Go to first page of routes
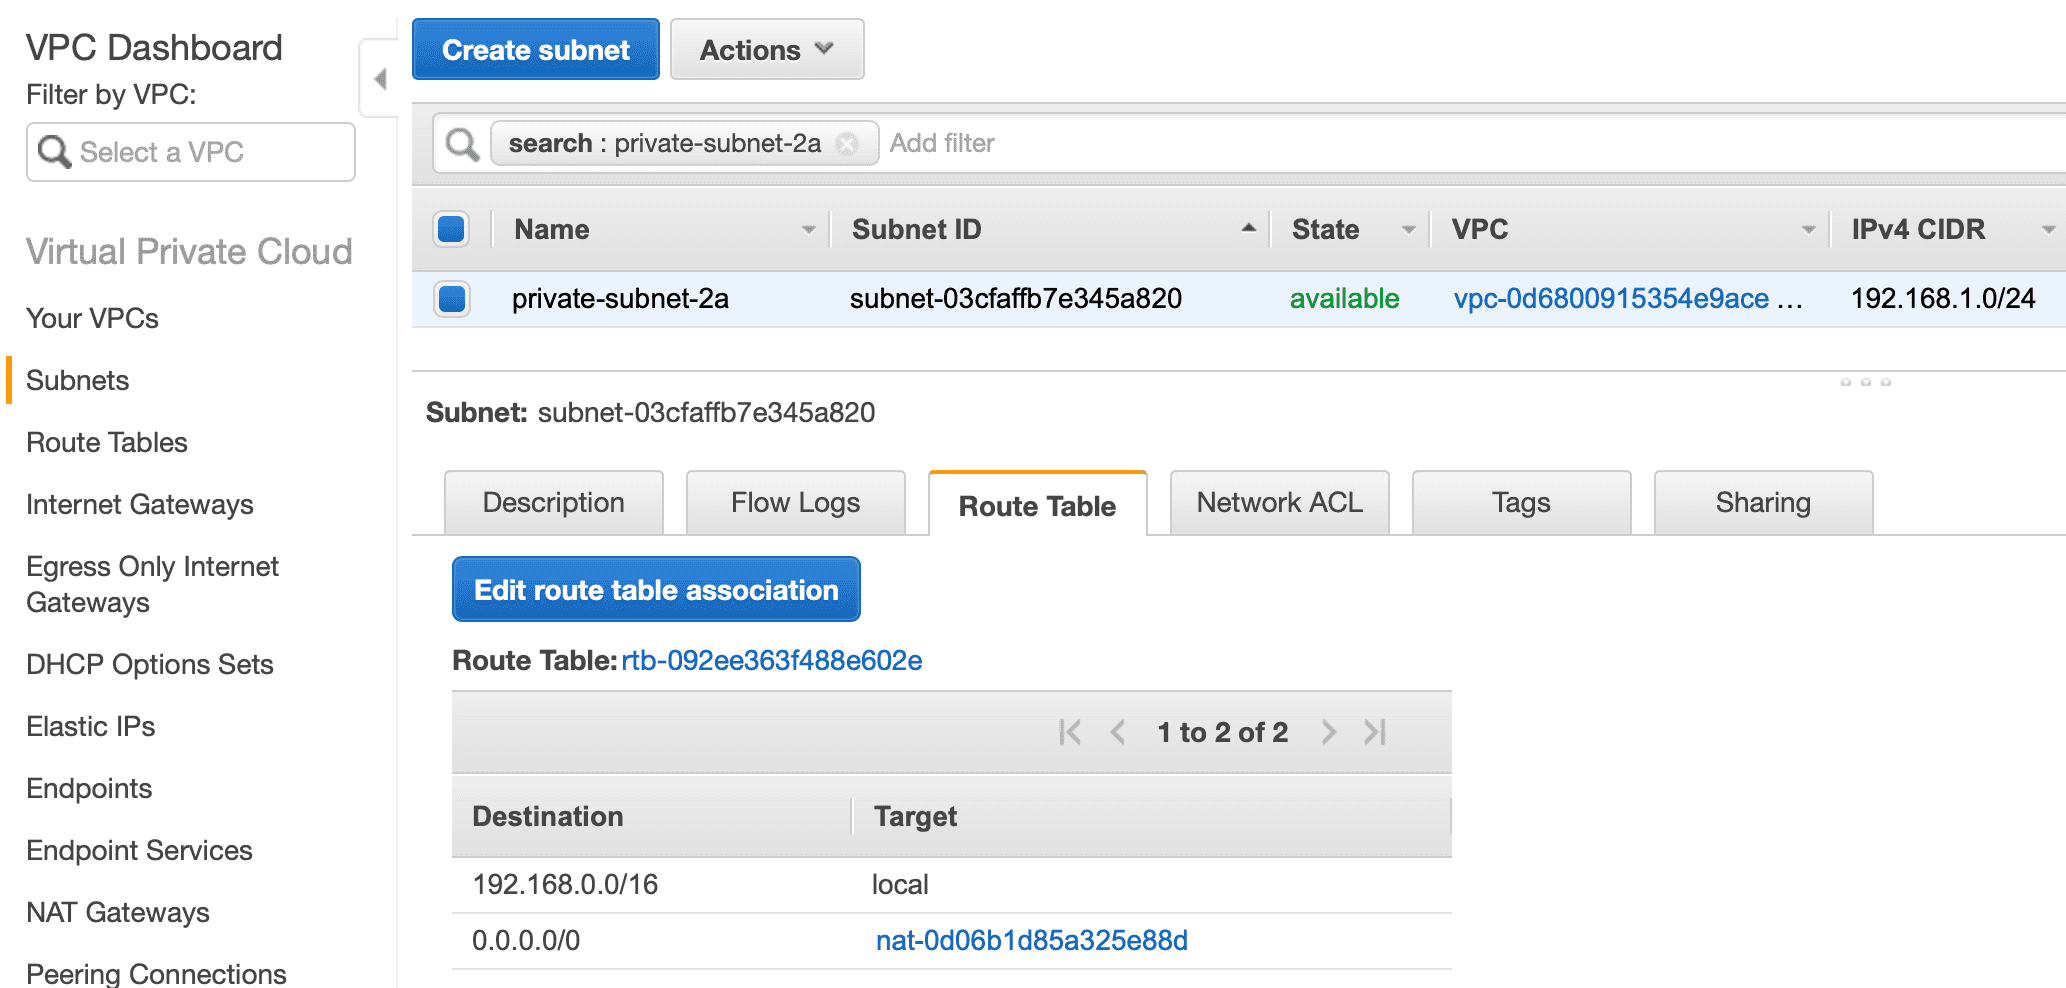 1070,732
